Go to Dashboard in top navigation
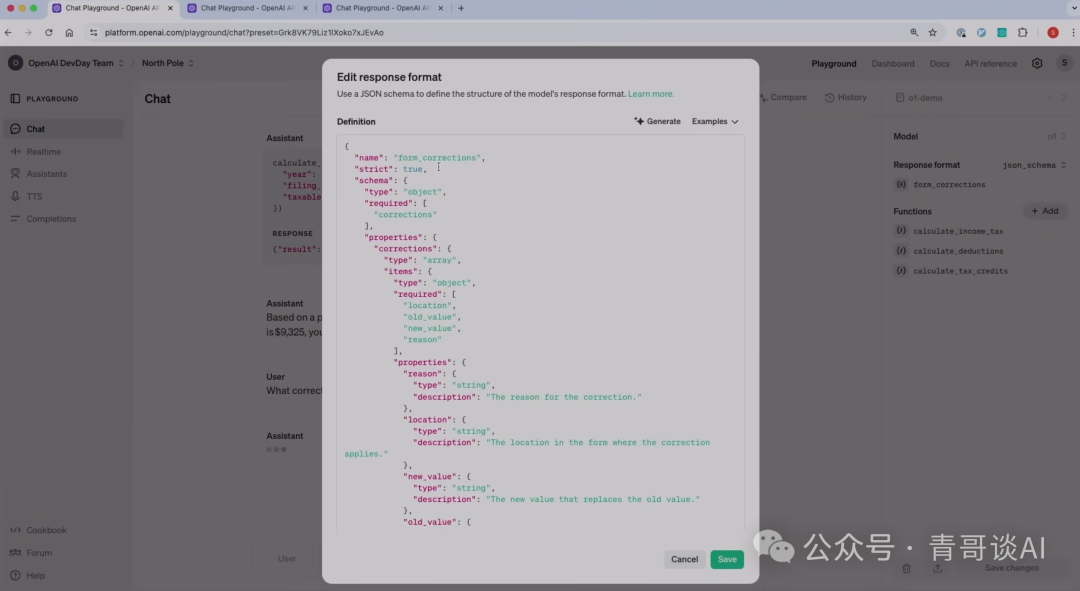Screen dimensions: 1080x591 click(892, 64)
